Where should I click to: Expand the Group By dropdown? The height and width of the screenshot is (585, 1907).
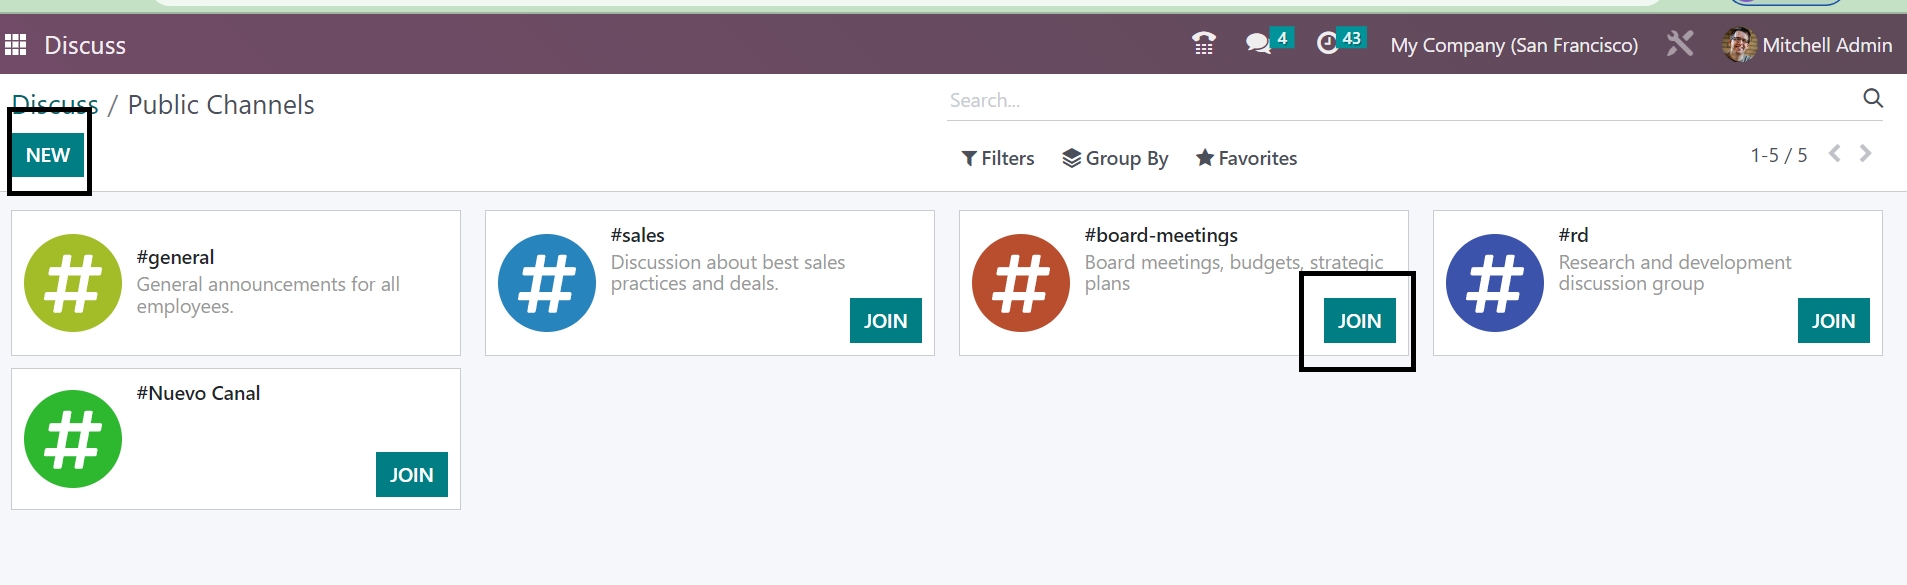point(1115,158)
